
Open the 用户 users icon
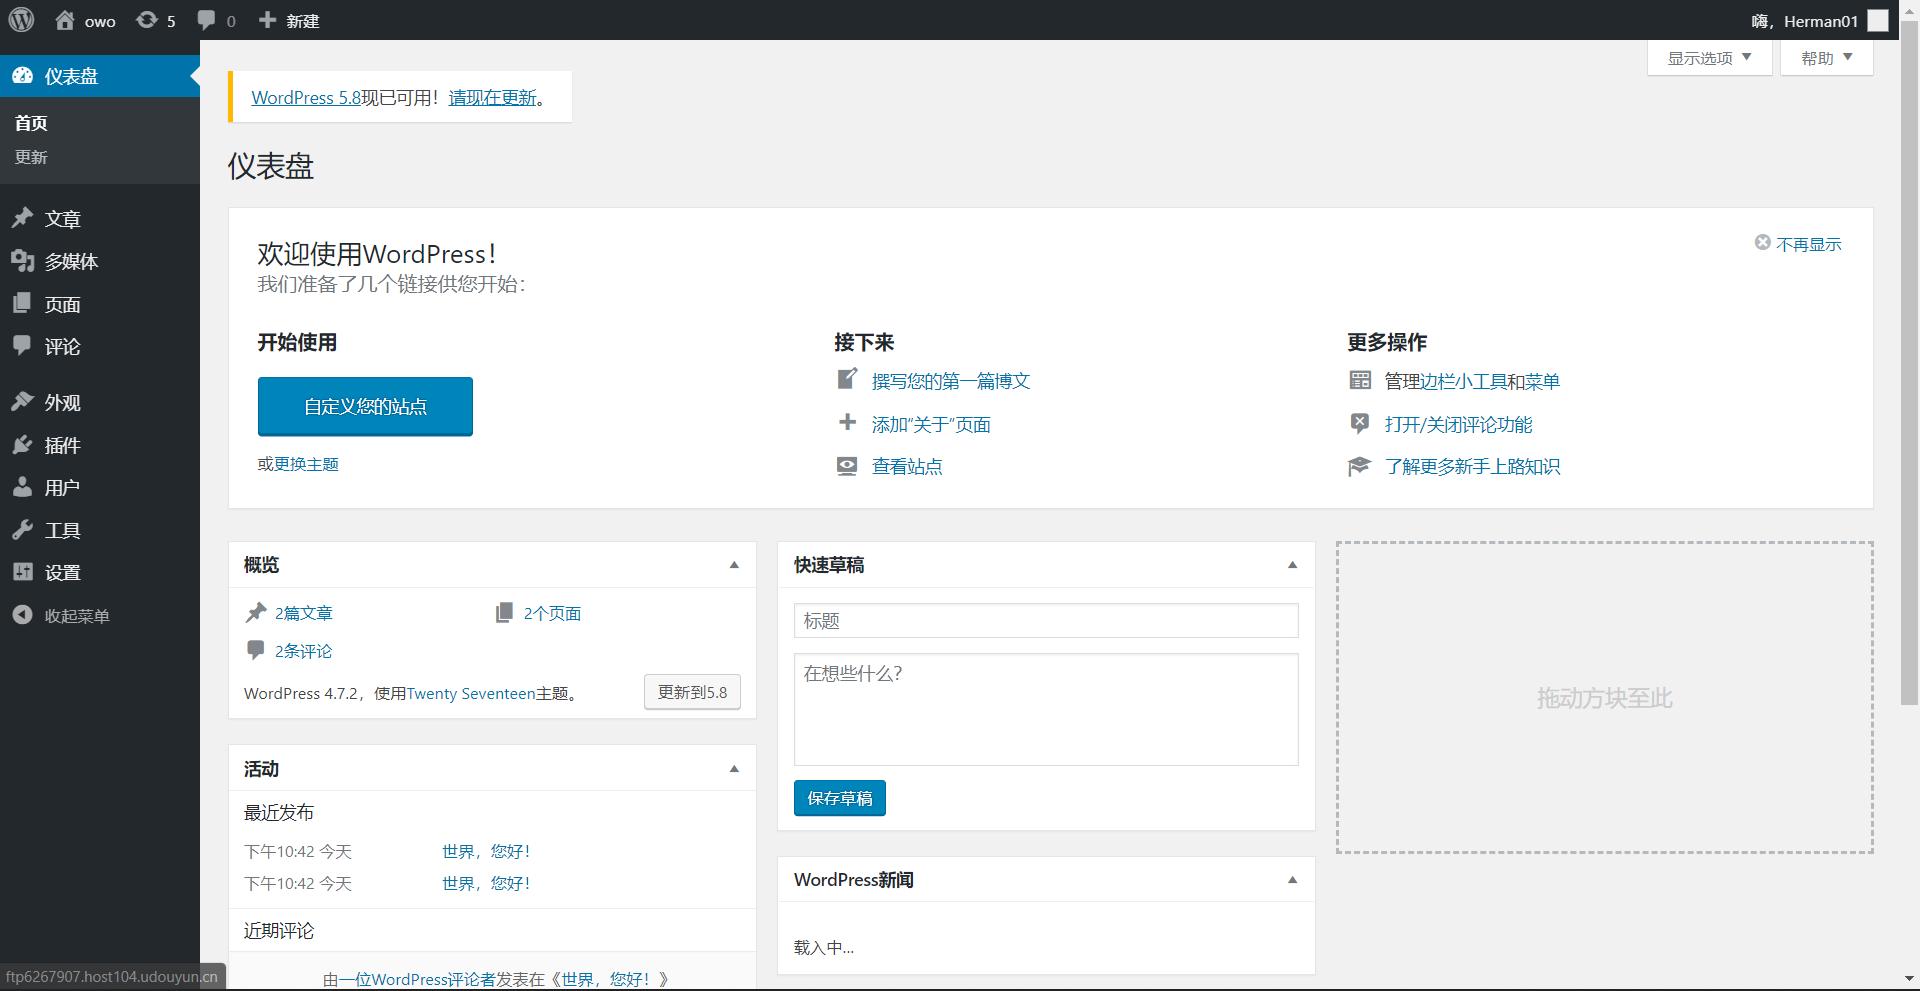[x=24, y=487]
